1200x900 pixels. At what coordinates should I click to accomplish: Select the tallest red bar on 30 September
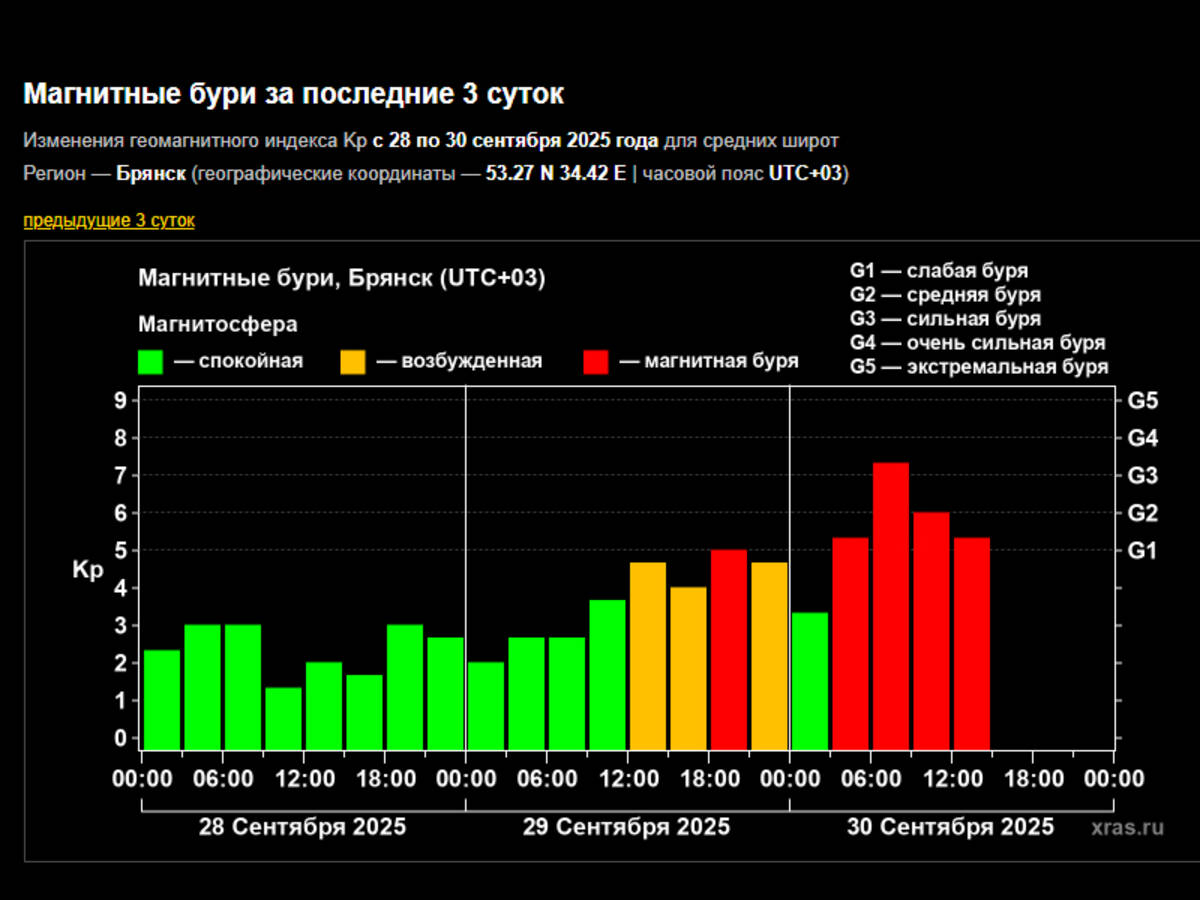(x=890, y=605)
